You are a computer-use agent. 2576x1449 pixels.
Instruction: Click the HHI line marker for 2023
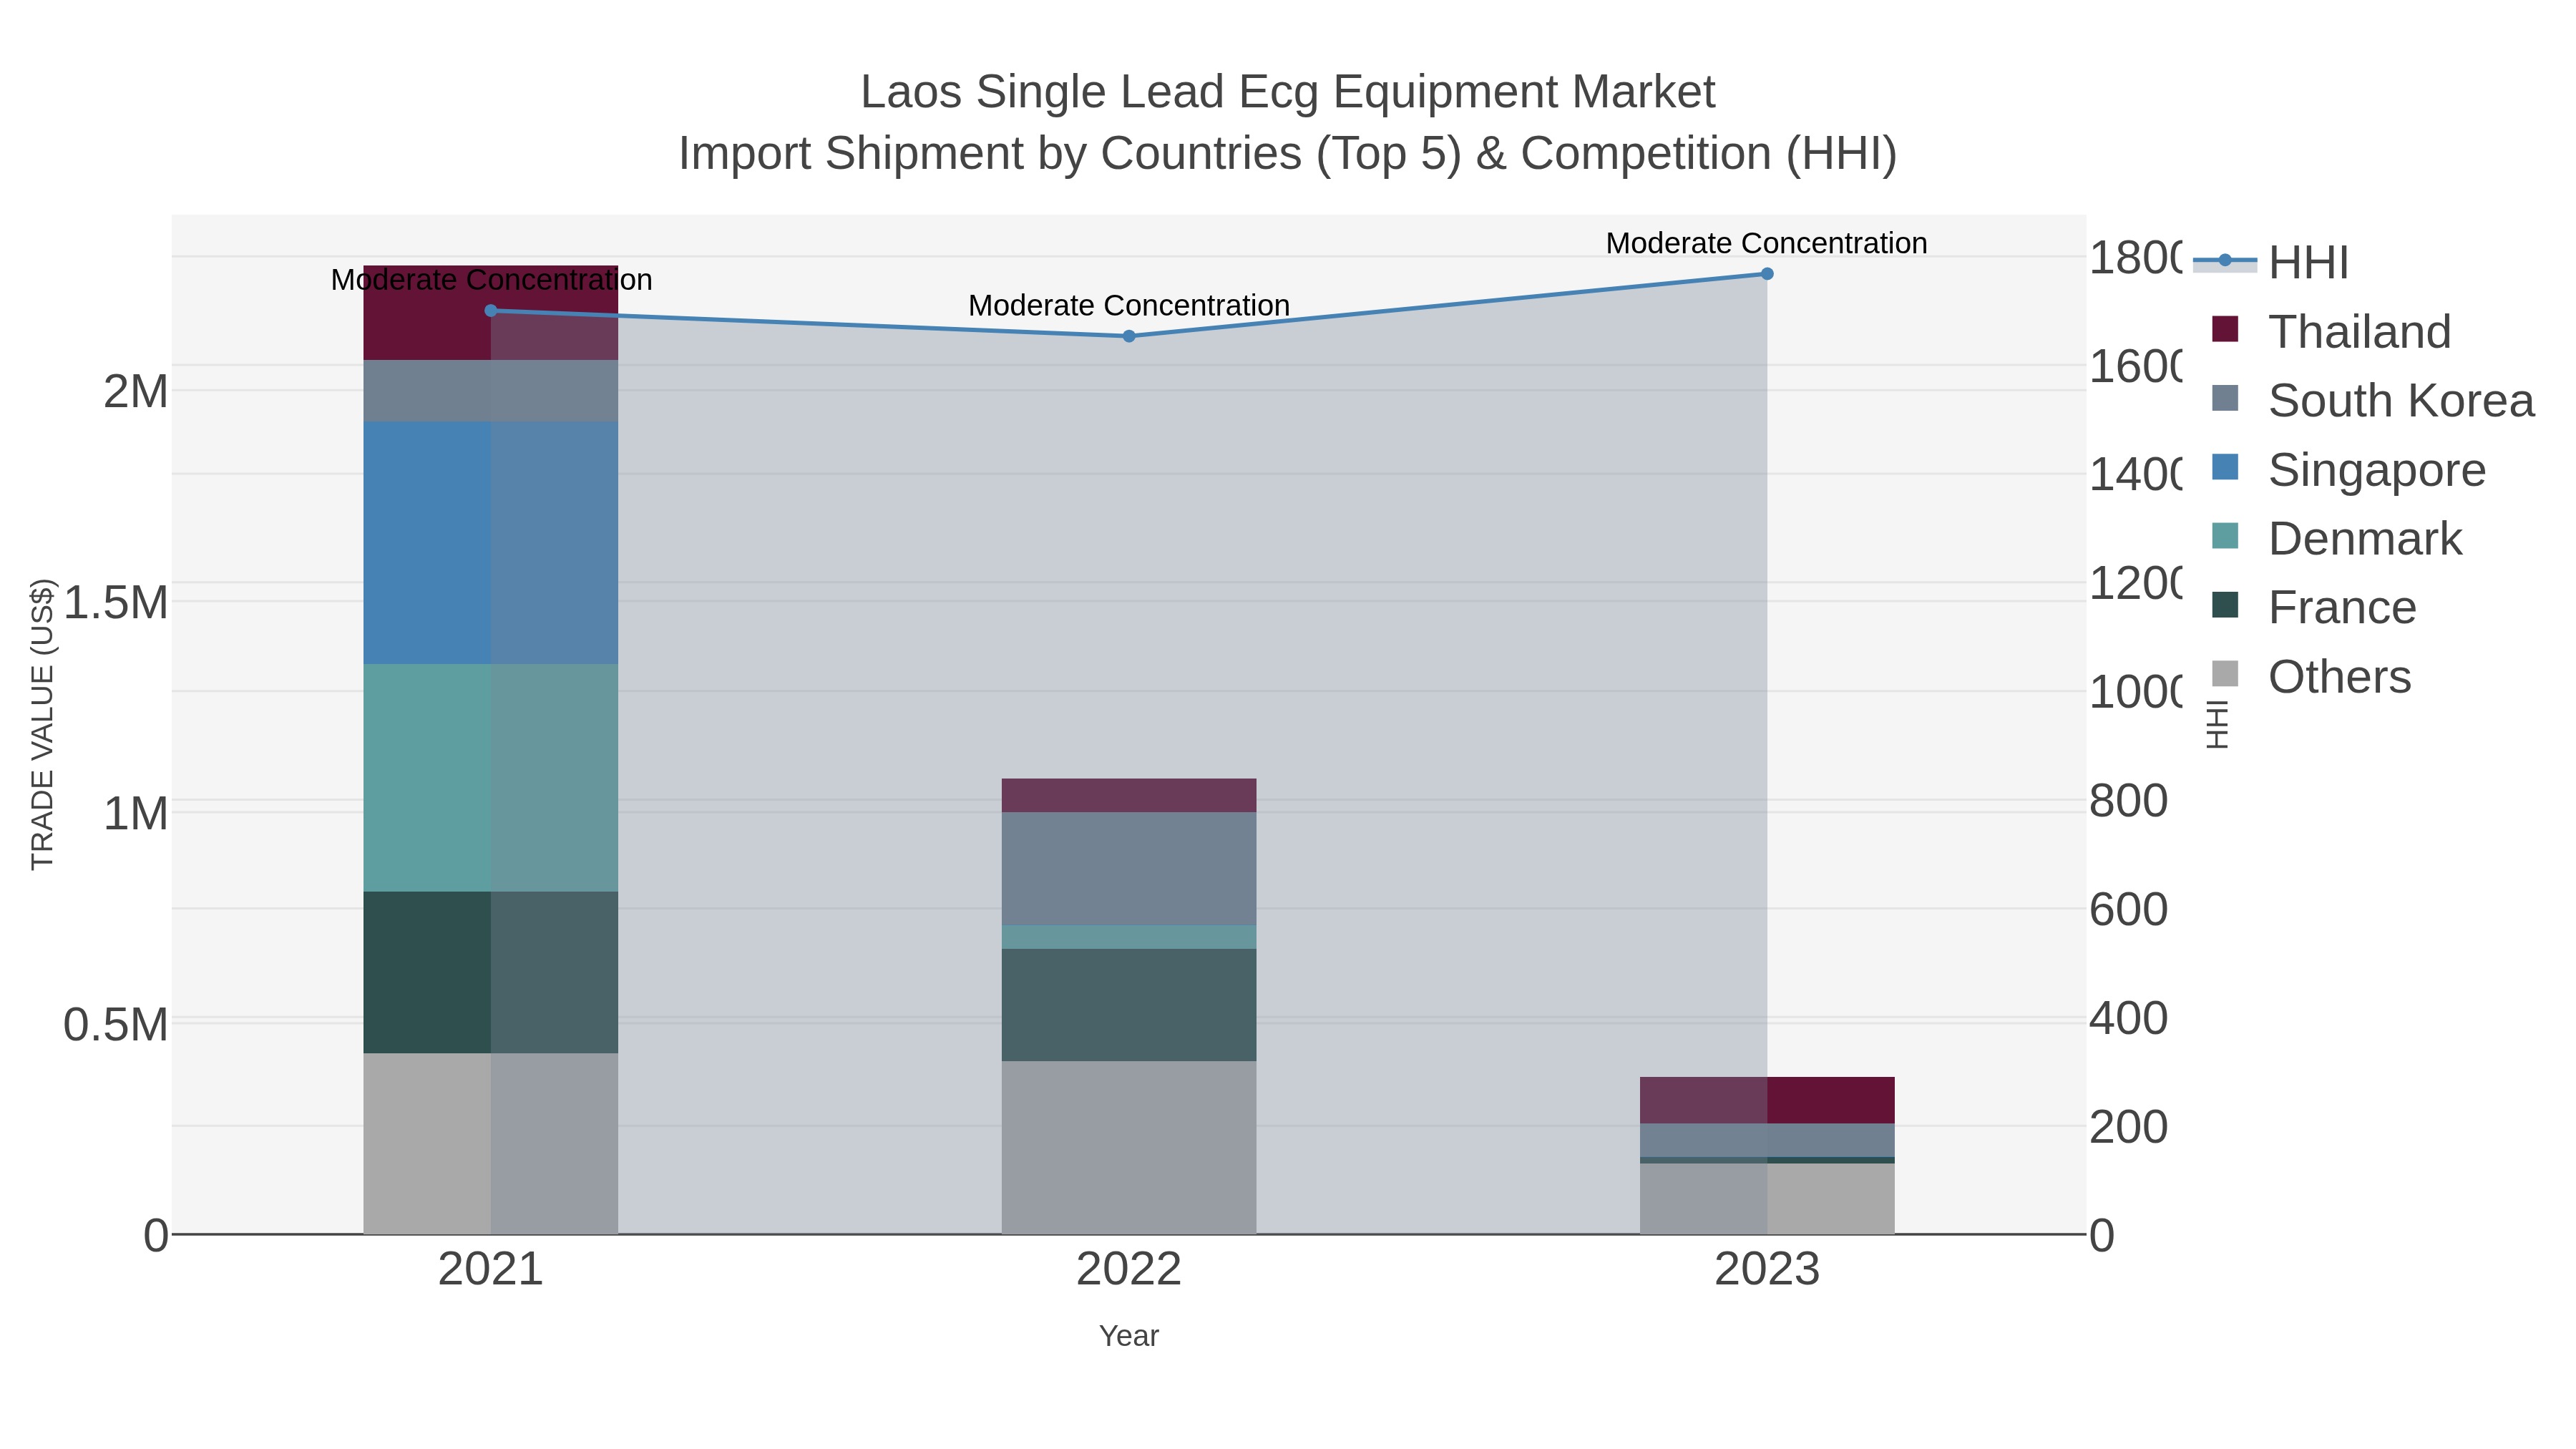[x=1767, y=273]
